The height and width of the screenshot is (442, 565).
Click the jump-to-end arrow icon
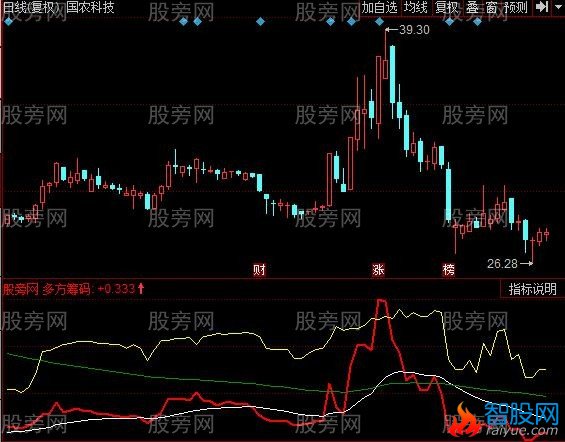(541, 7)
